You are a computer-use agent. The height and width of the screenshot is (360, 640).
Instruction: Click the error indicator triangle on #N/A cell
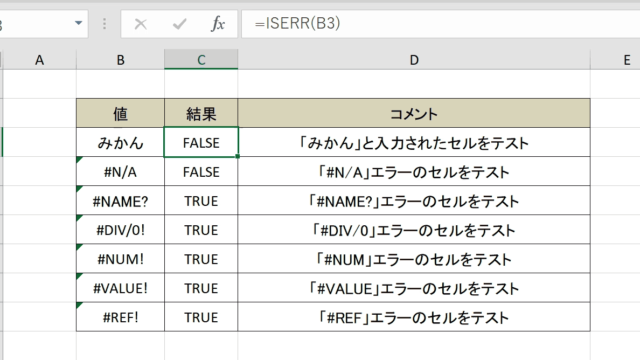pos(79,160)
